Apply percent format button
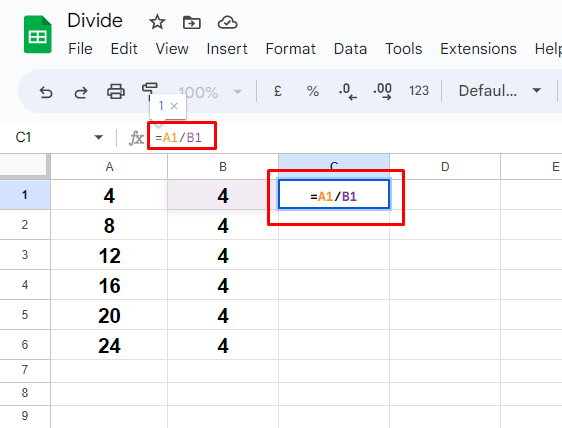The image size is (562, 428). (x=313, y=91)
